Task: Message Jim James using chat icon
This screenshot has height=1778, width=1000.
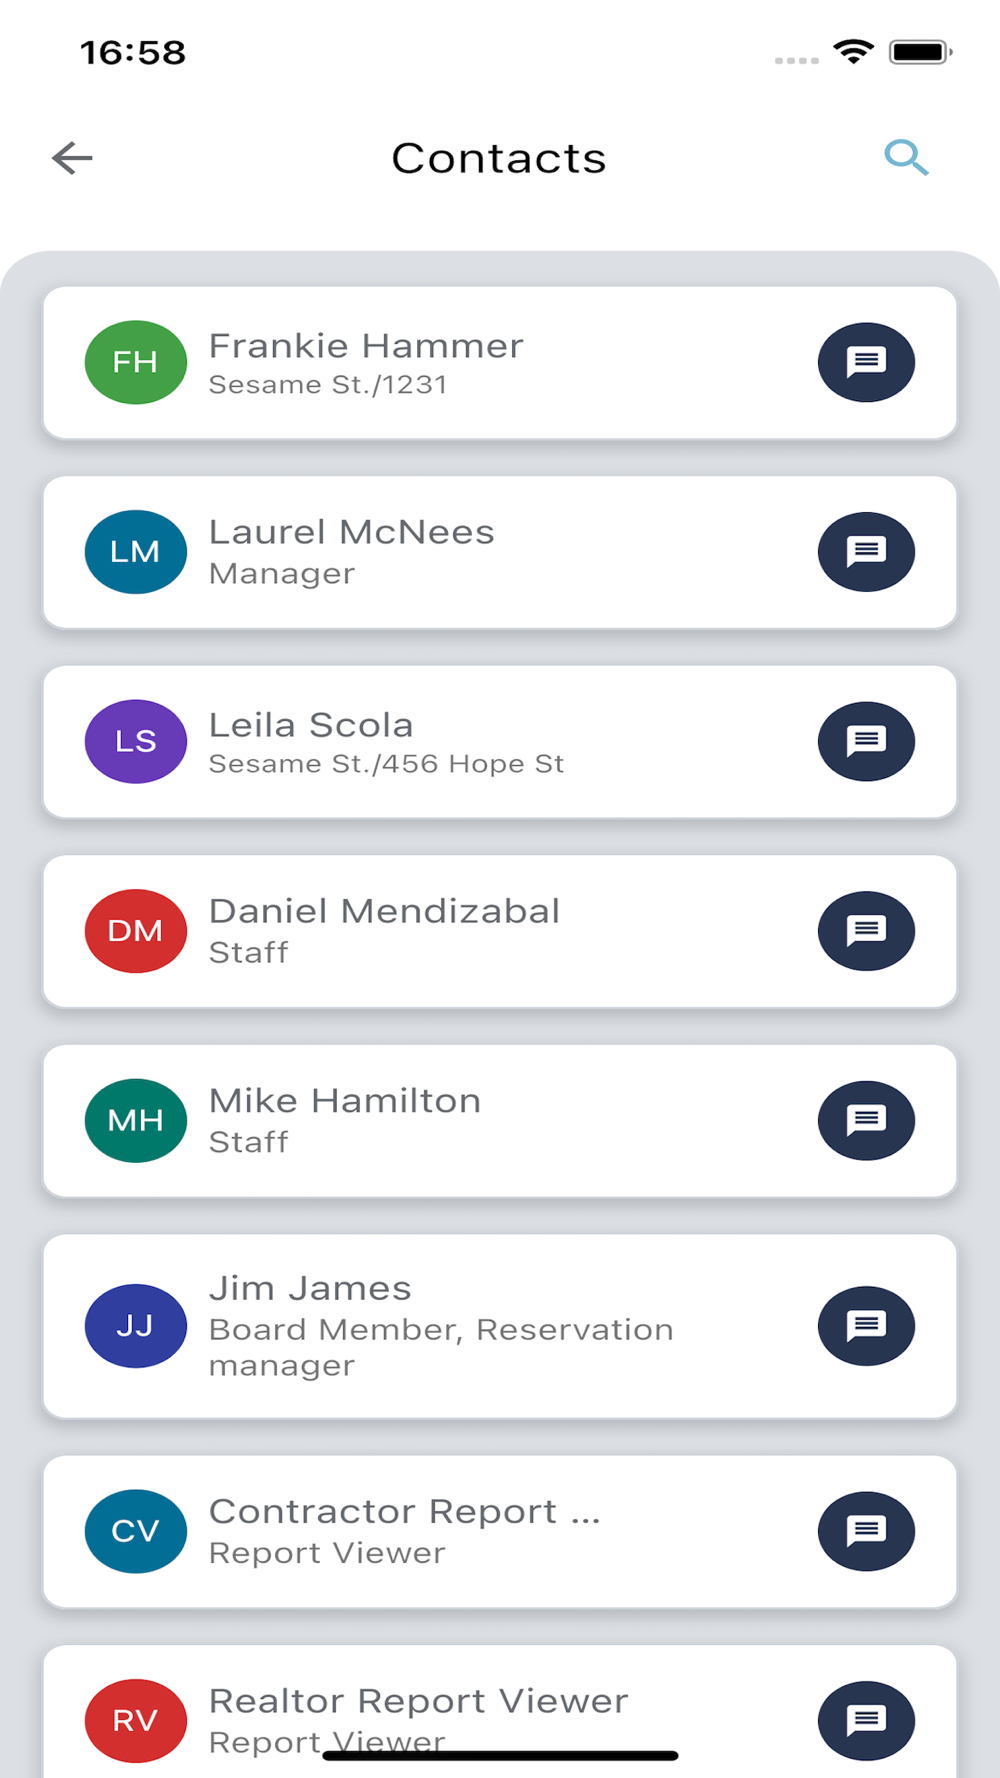Action: click(866, 1326)
